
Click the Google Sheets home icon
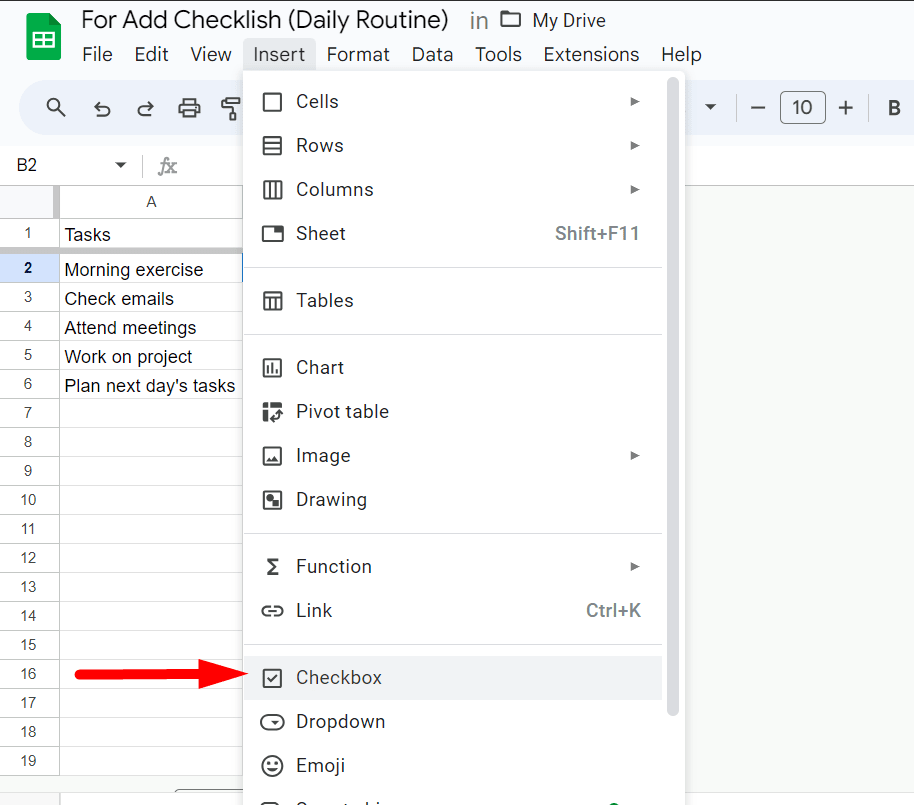tap(43, 35)
